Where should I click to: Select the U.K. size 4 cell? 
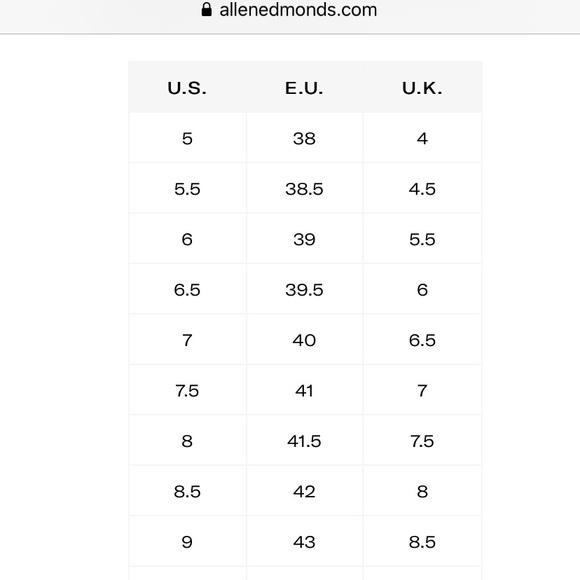click(x=422, y=138)
